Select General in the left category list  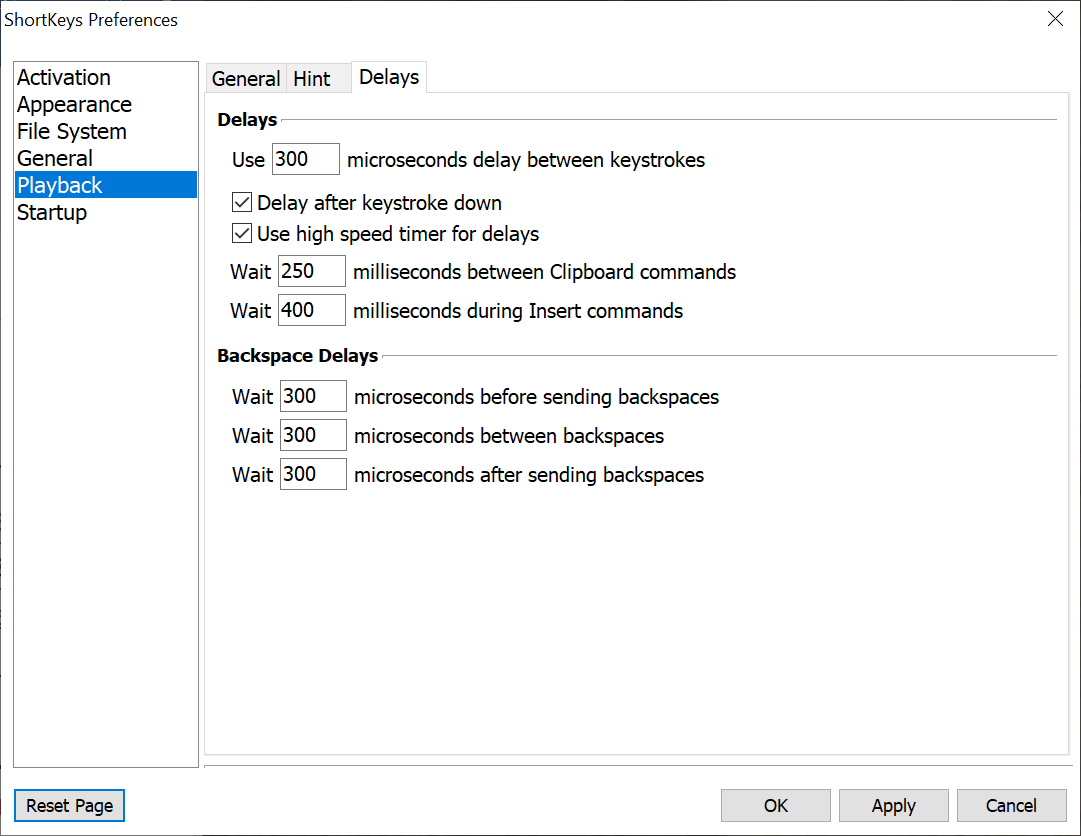pos(55,159)
